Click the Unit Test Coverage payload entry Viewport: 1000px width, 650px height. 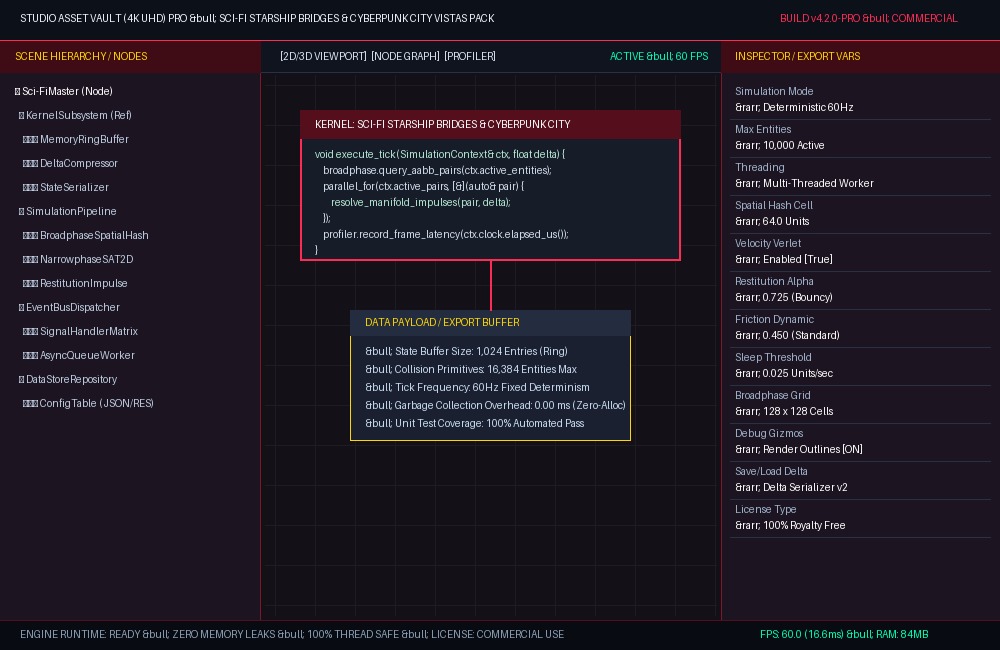(x=474, y=424)
